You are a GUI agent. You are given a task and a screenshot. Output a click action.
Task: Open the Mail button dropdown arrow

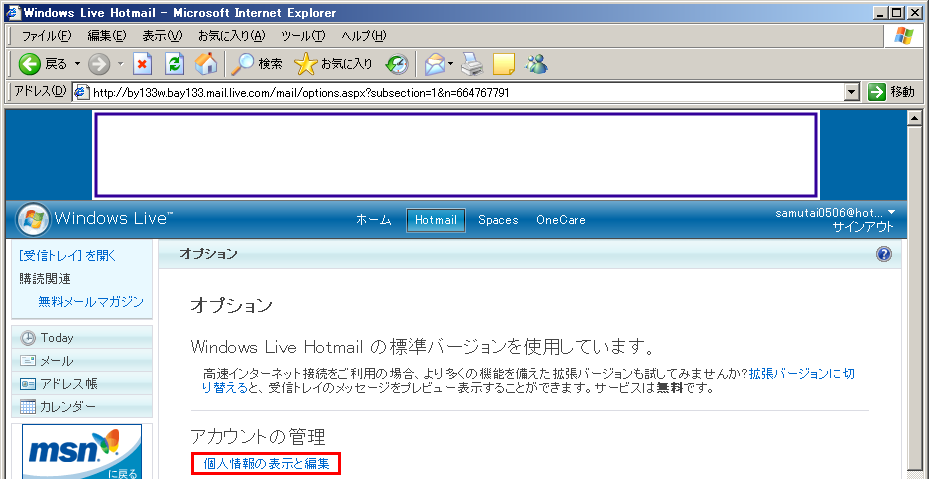tap(450, 64)
